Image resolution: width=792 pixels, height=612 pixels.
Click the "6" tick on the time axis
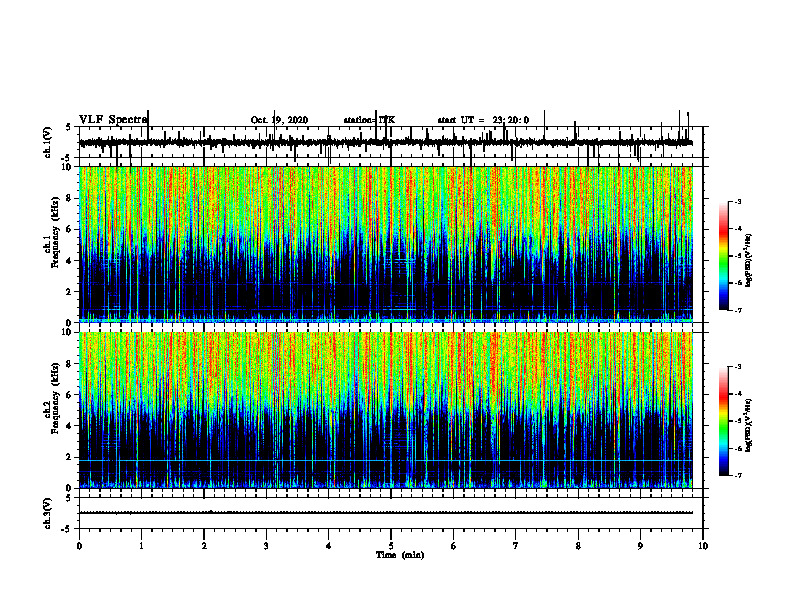coord(454,546)
